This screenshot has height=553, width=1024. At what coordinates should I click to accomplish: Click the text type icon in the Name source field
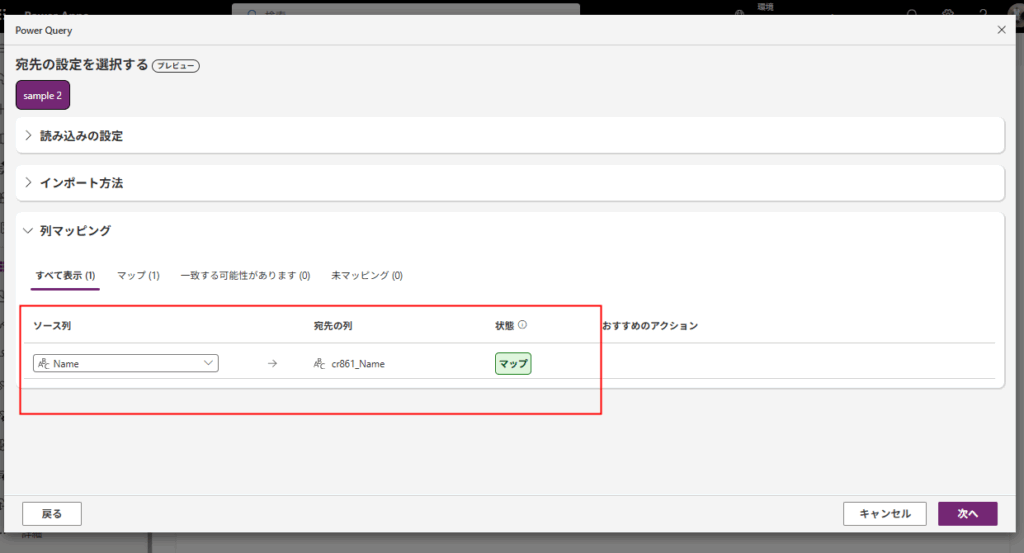[43, 364]
